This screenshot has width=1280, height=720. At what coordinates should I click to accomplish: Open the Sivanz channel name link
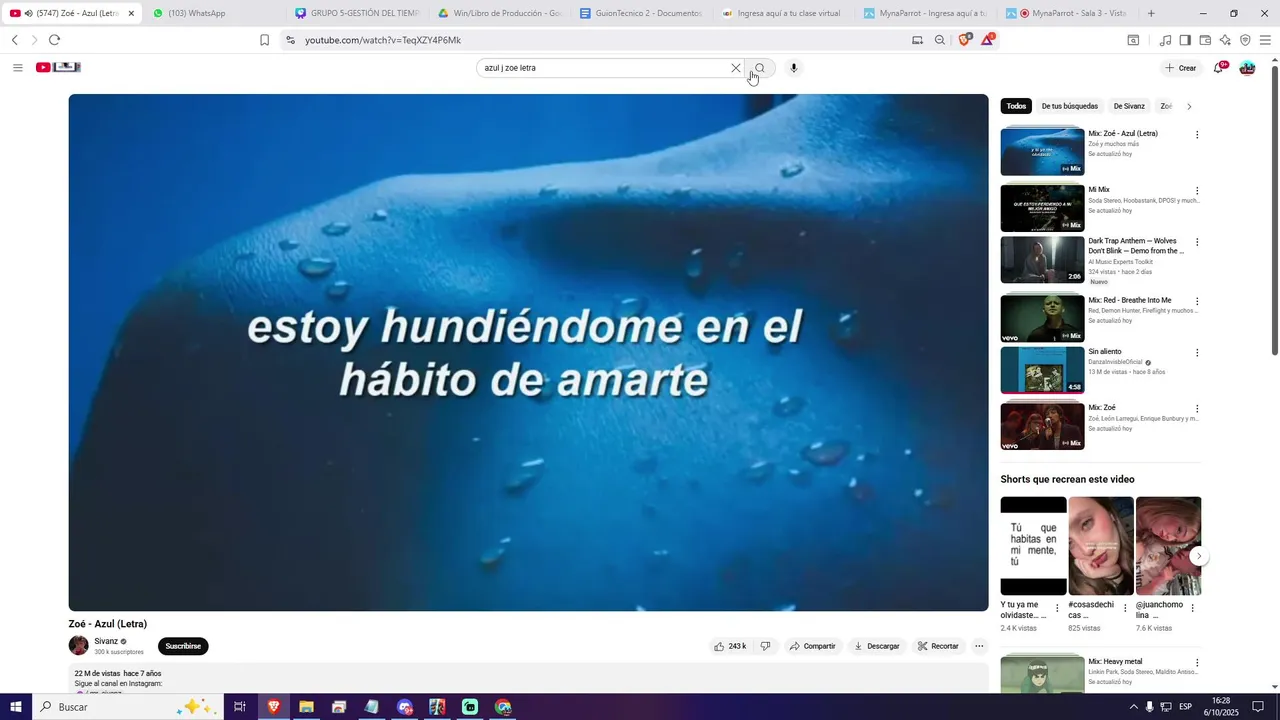106,641
